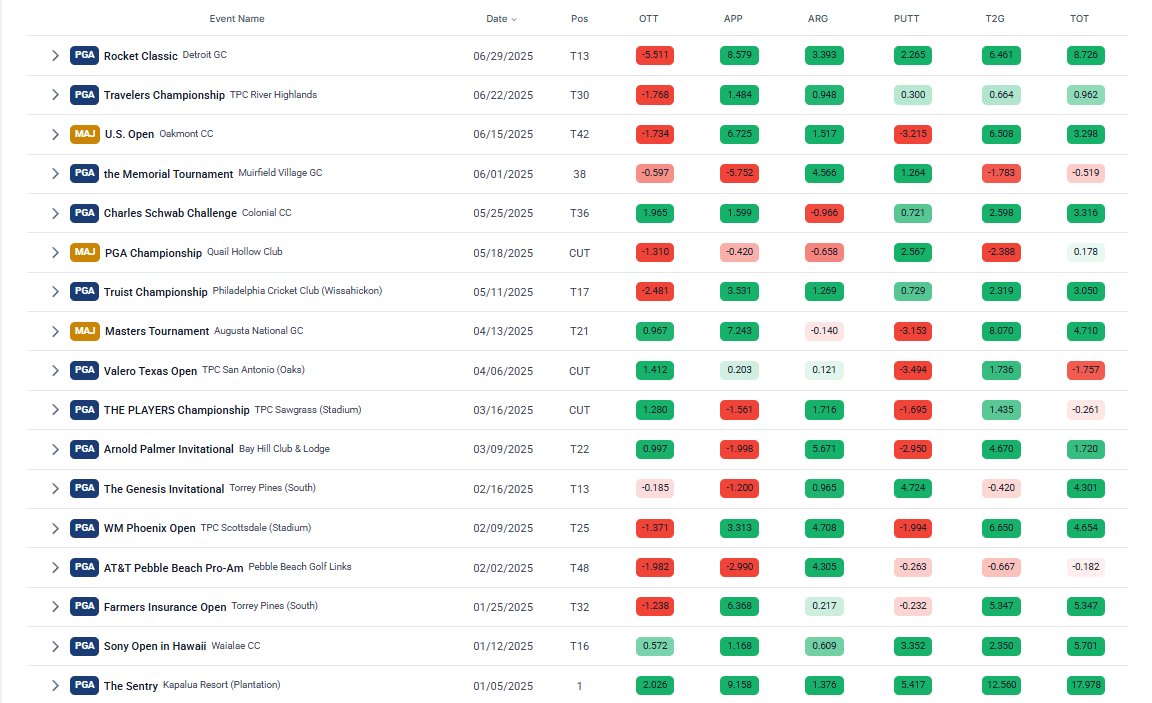Screen dimensions: 1152x703
Task: Sort by the PUTT column header
Action: click(x=907, y=19)
